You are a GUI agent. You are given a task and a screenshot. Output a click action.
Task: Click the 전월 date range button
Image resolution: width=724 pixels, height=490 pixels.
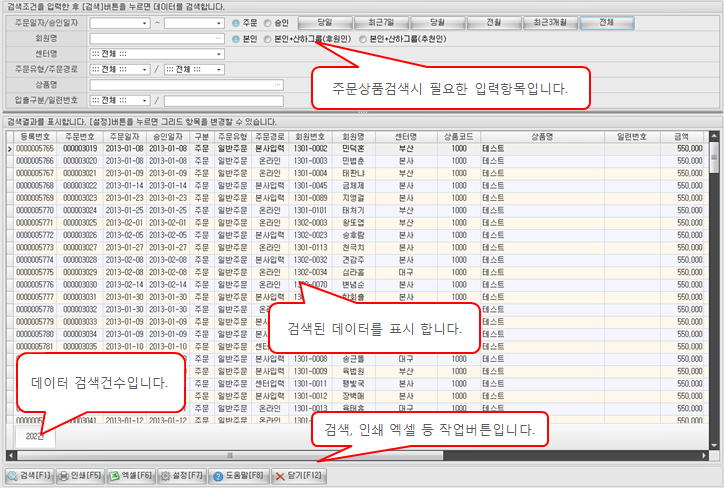point(494,23)
